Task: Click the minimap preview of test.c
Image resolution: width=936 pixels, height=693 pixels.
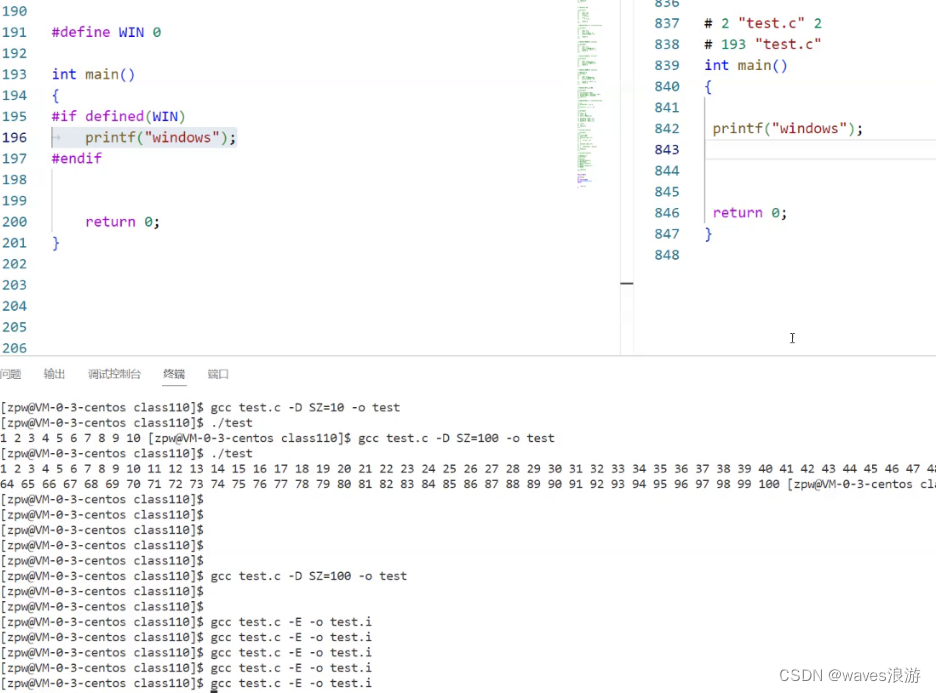Action: (x=589, y=94)
